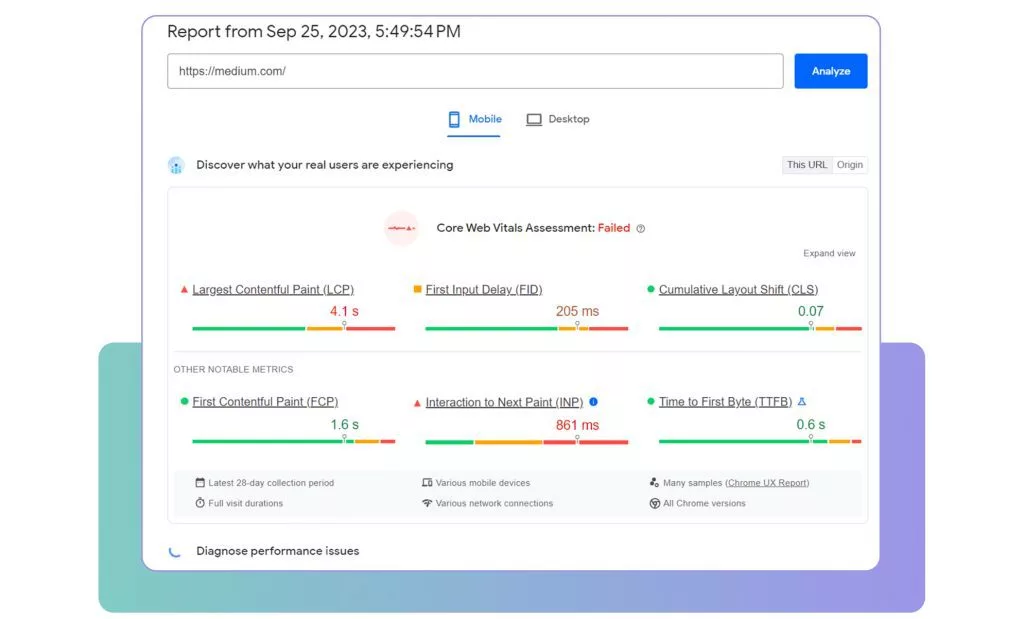Click the CLS distribution bar
This screenshot has height=619, width=1024.
tap(760, 328)
